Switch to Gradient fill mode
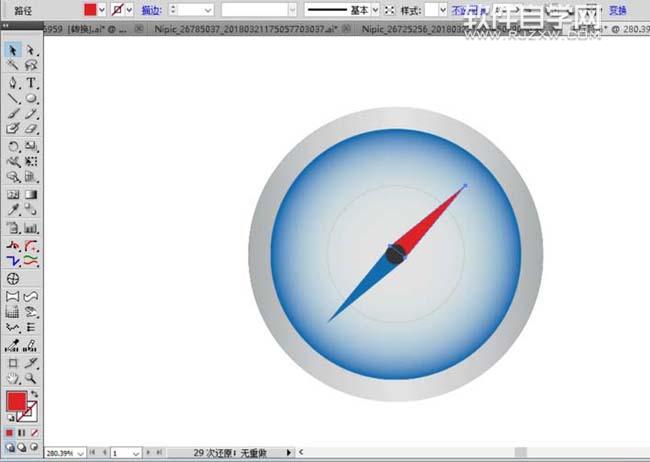Image resolution: width=650 pixels, height=462 pixels. pos(22,433)
